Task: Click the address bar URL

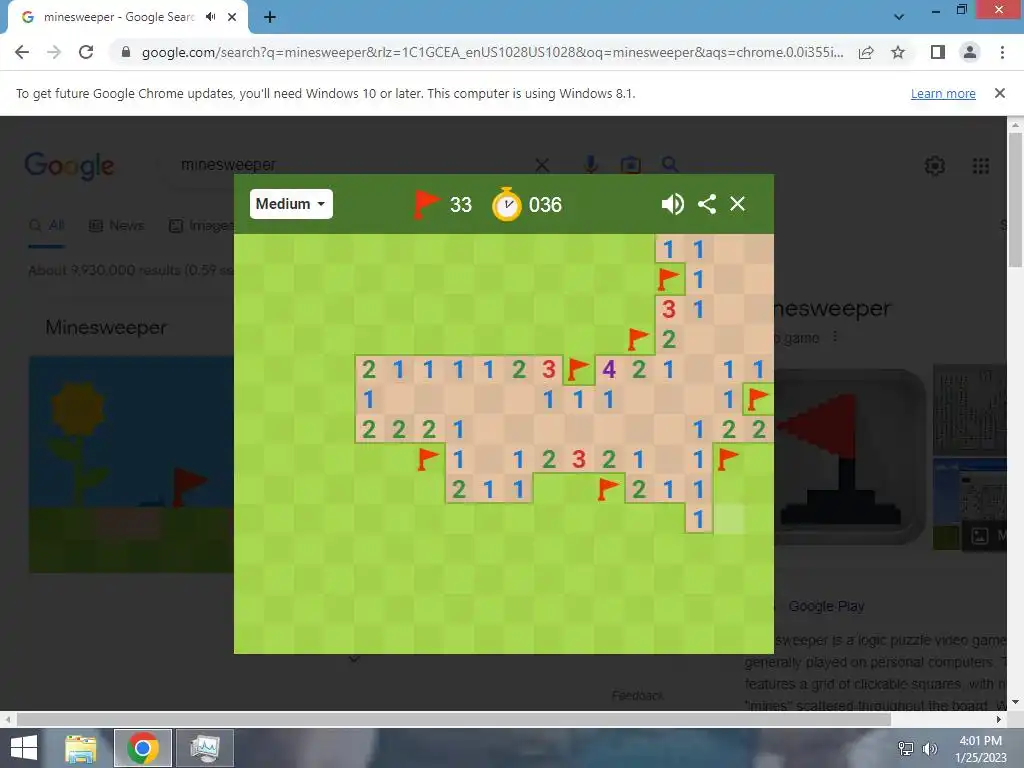Action: pyautogui.click(x=492, y=52)
